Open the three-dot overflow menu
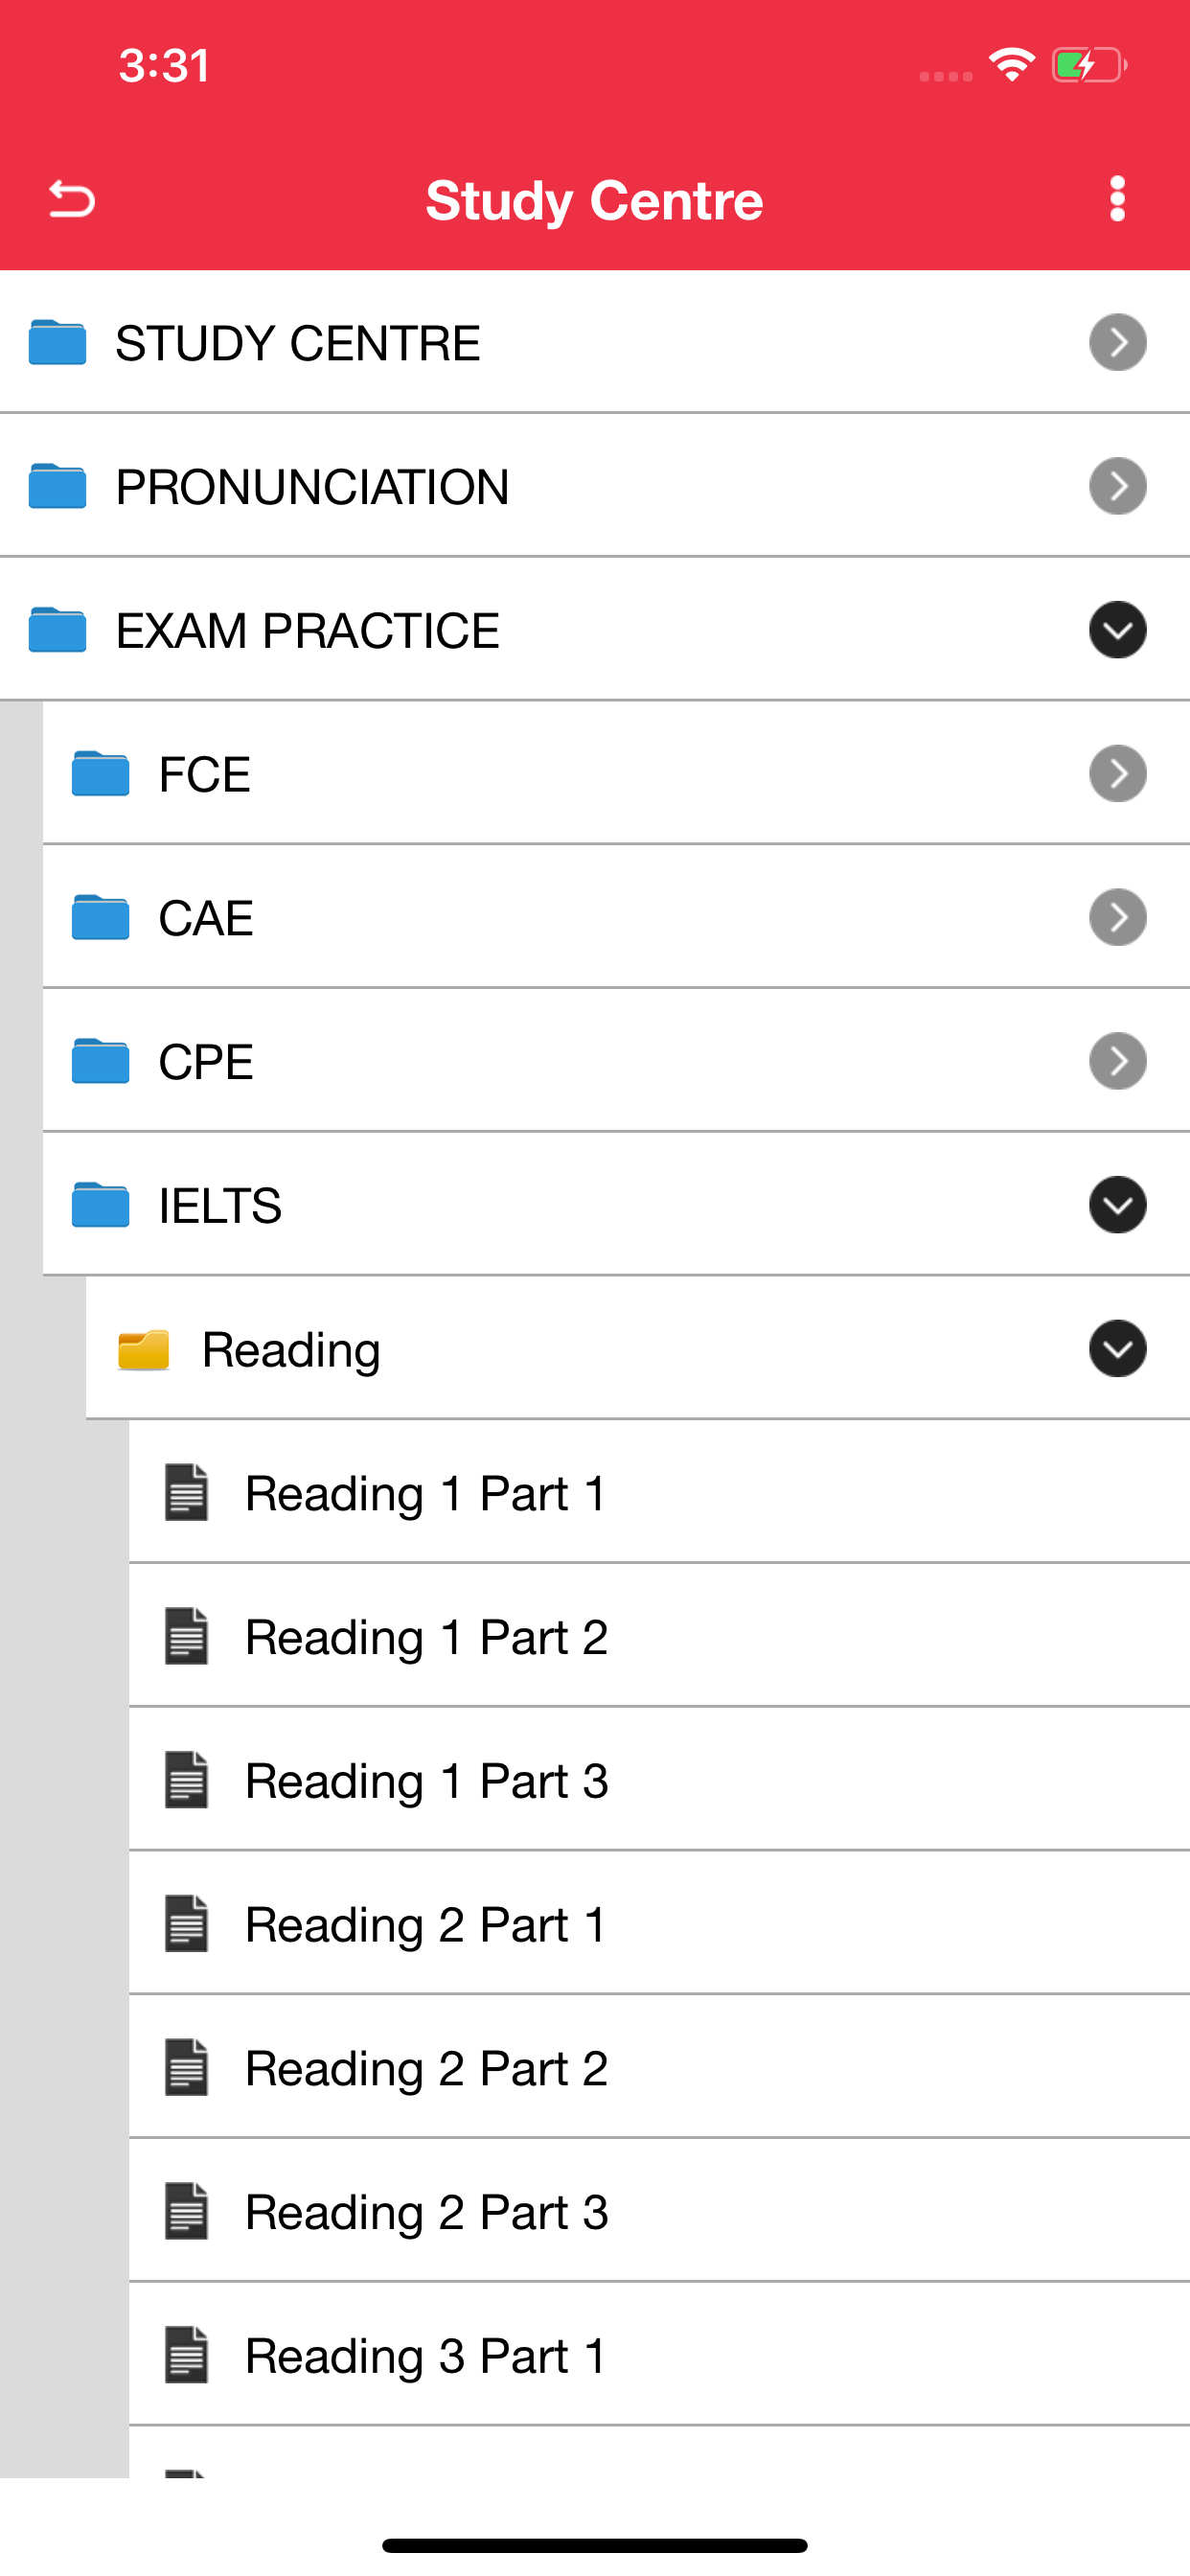This screenshot has height=2576, width=1190. pyautogui.click(x=1117, y=199)
